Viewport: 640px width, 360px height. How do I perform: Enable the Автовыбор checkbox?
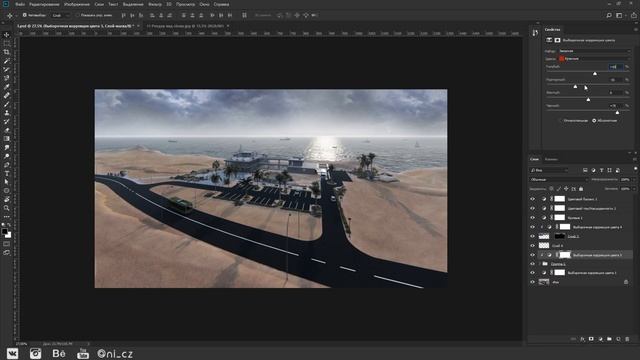point(24,15)
